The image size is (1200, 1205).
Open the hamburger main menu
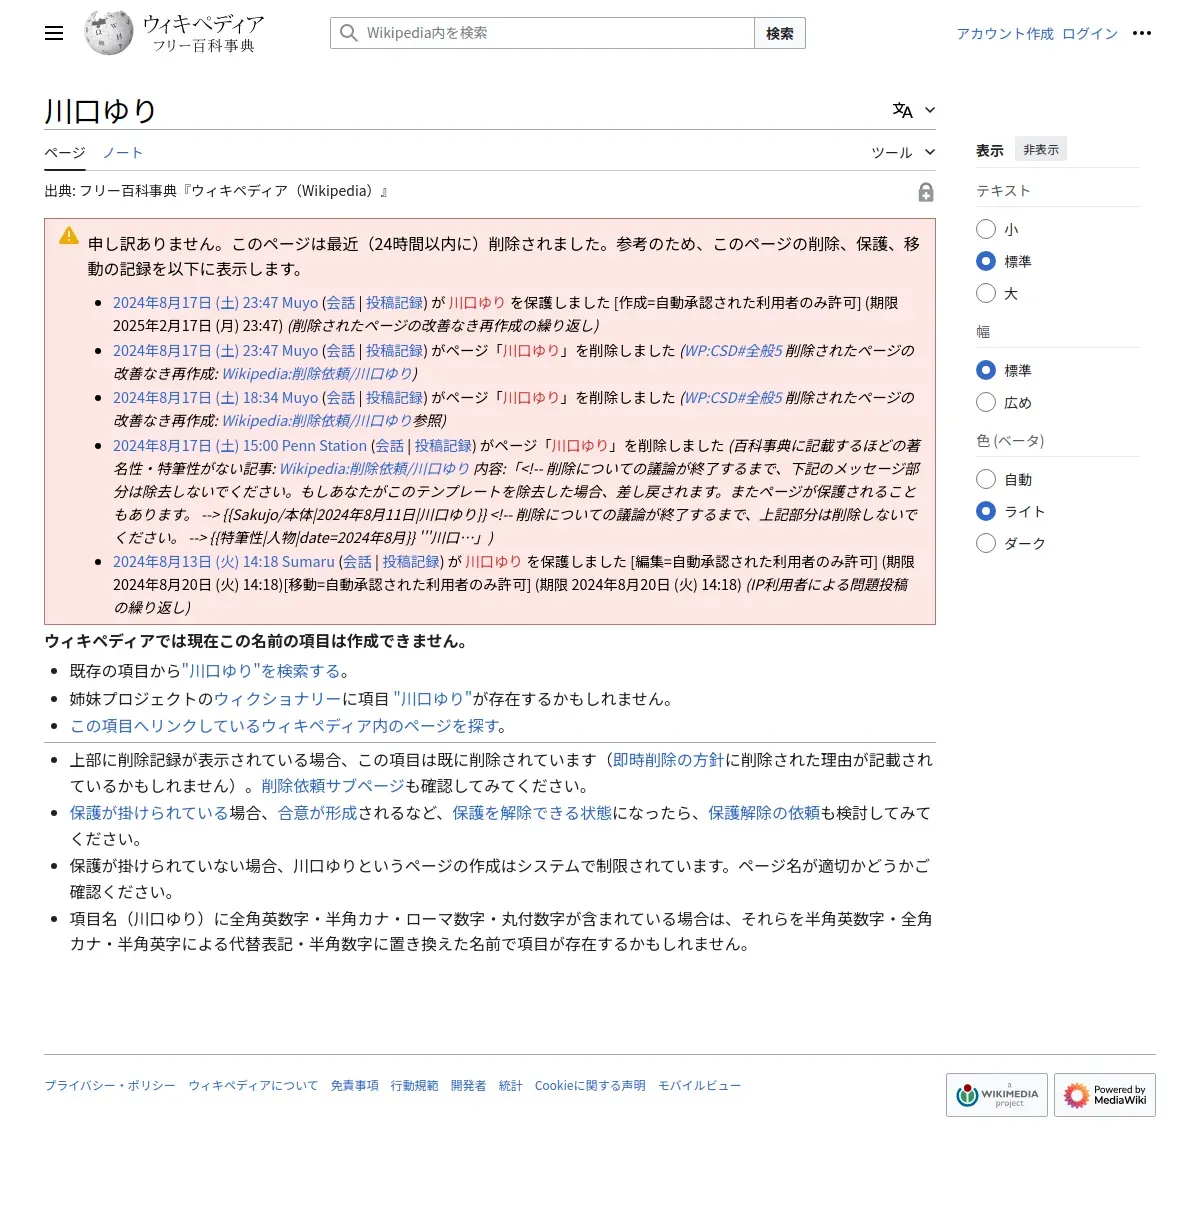coord(54,33)
